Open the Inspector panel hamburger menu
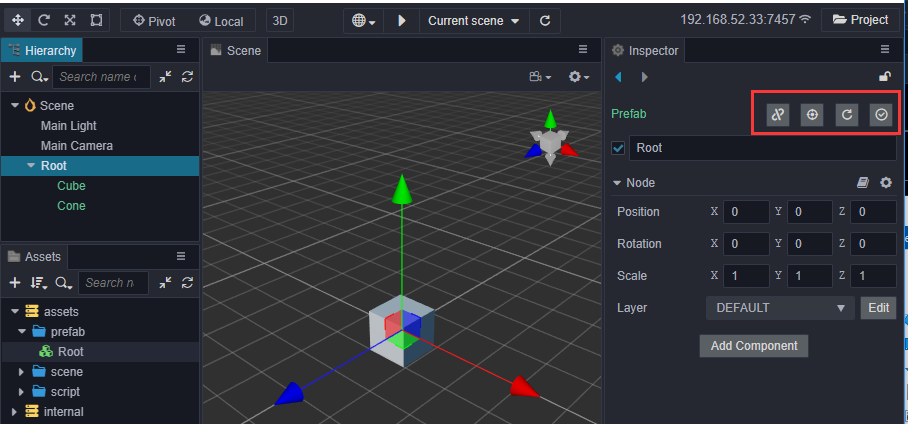The image size is (908, 424). point(885,49)
